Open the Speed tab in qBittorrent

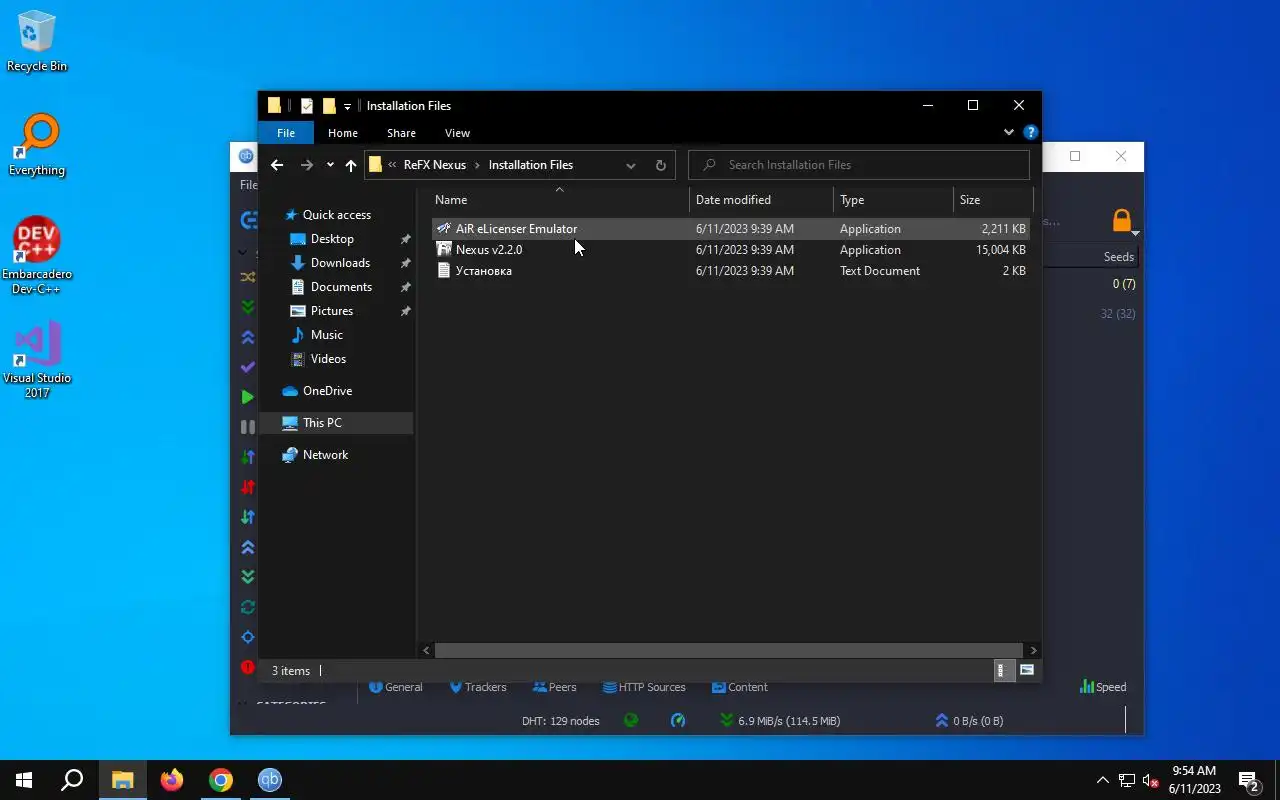click(1103, 687)
